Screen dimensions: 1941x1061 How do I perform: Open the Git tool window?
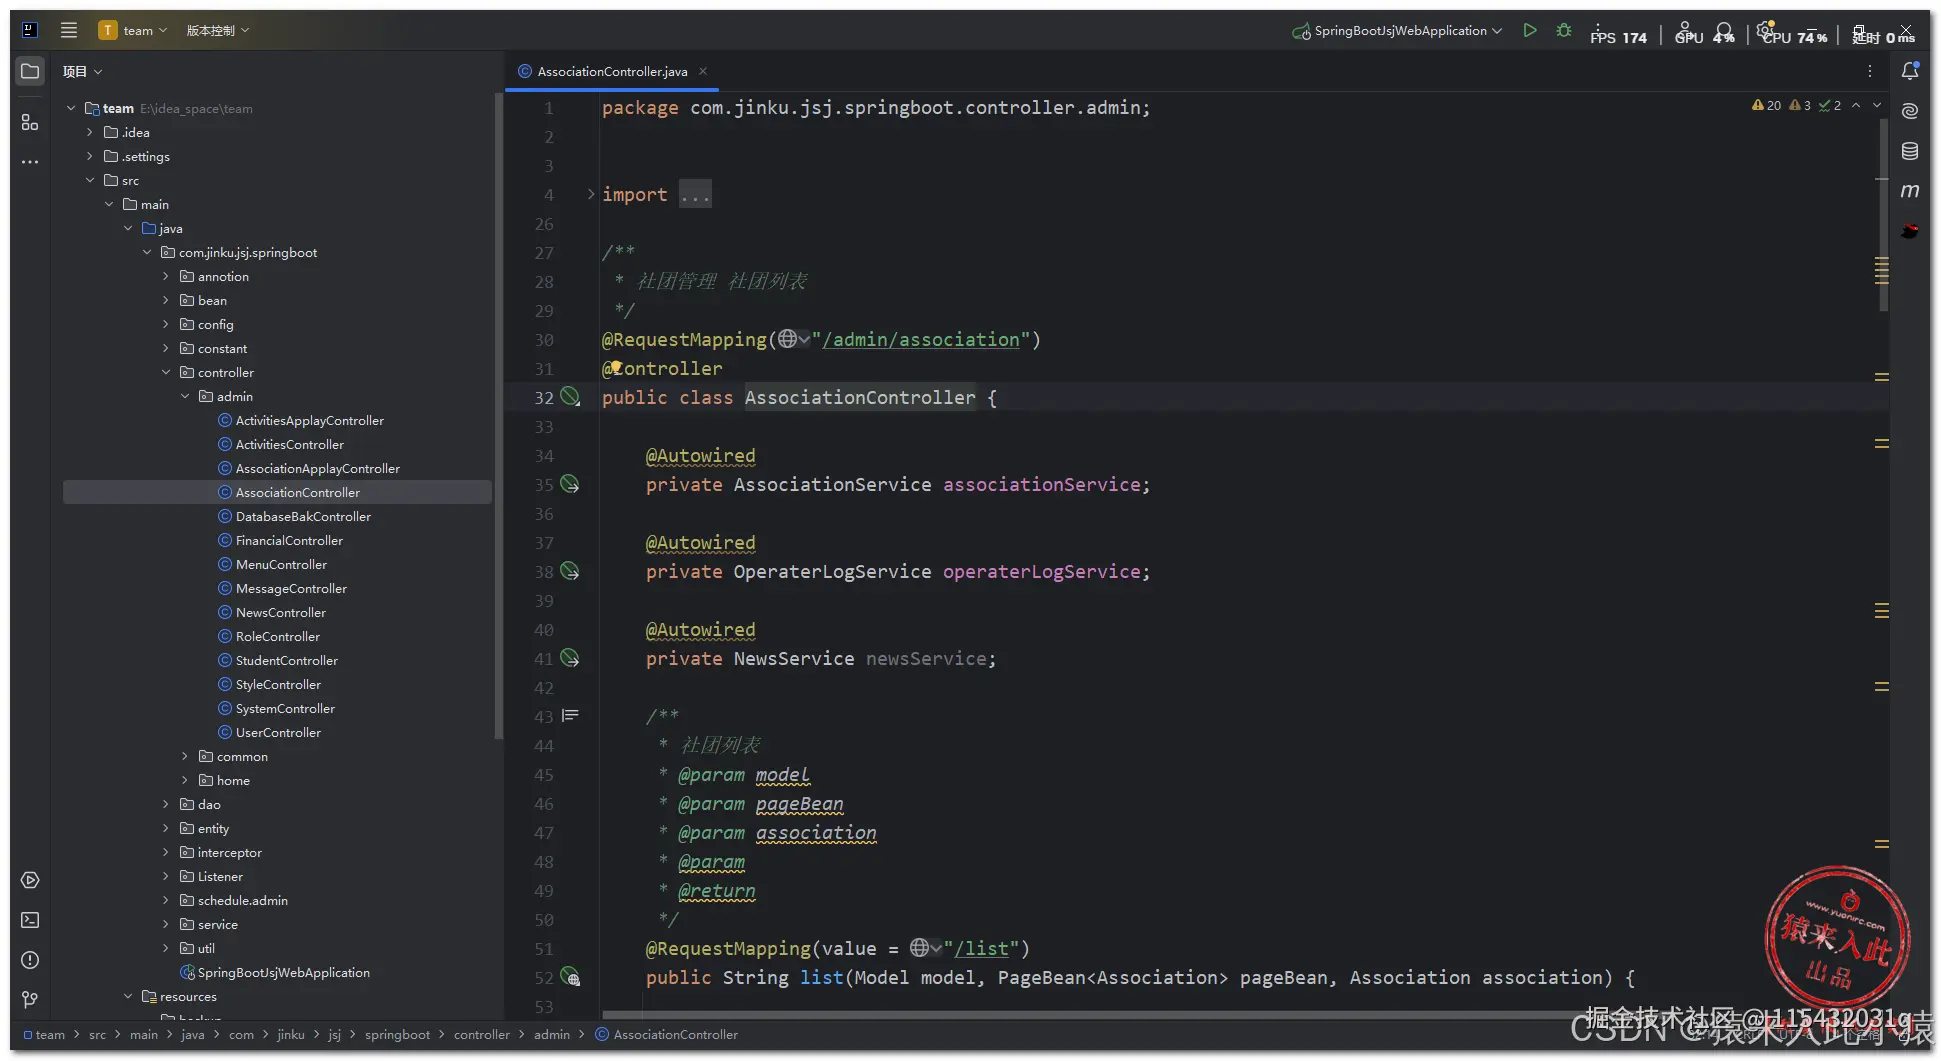(x=30, y=999)
